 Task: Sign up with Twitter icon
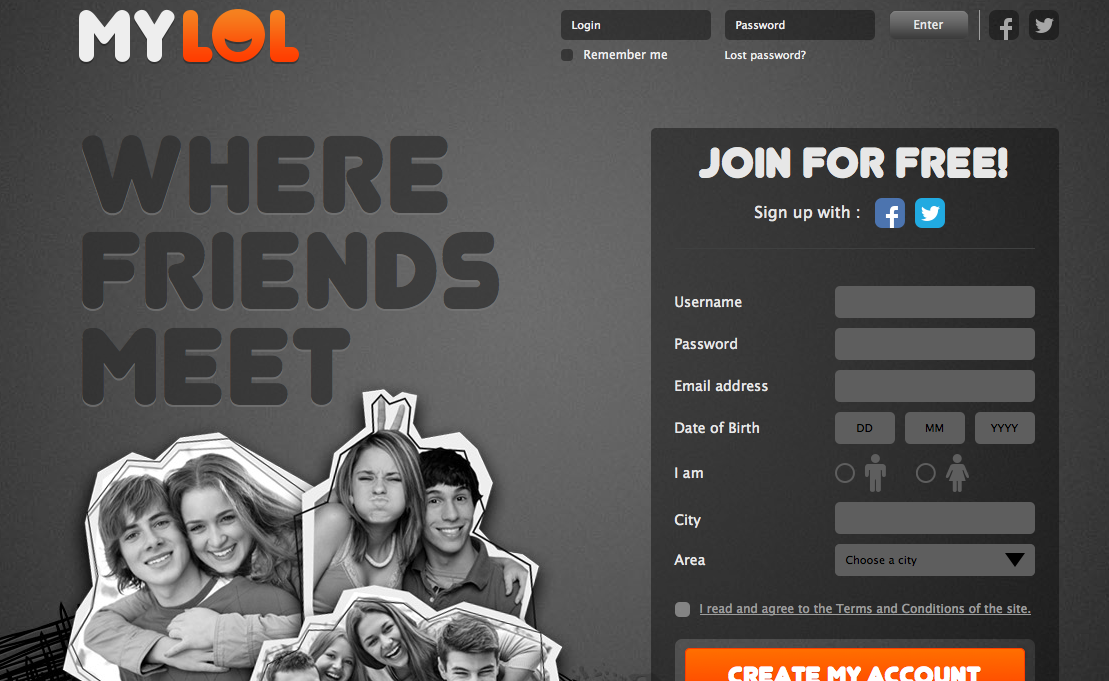[929, 213]
